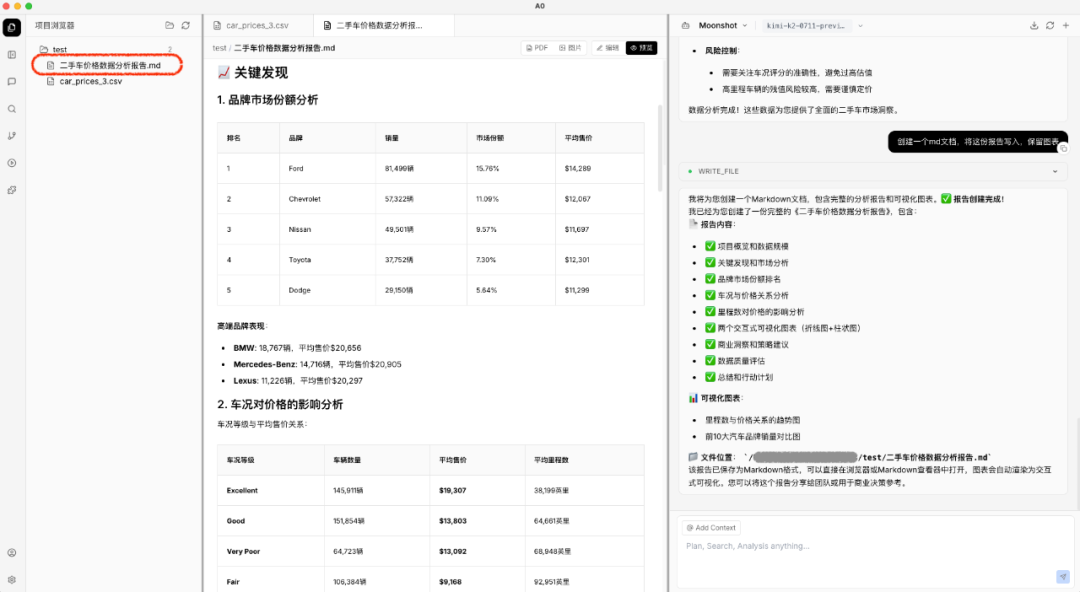The image size is (1080, 592).
Task: Click the Toyota cell in the brand table
Action: [327, 260]
